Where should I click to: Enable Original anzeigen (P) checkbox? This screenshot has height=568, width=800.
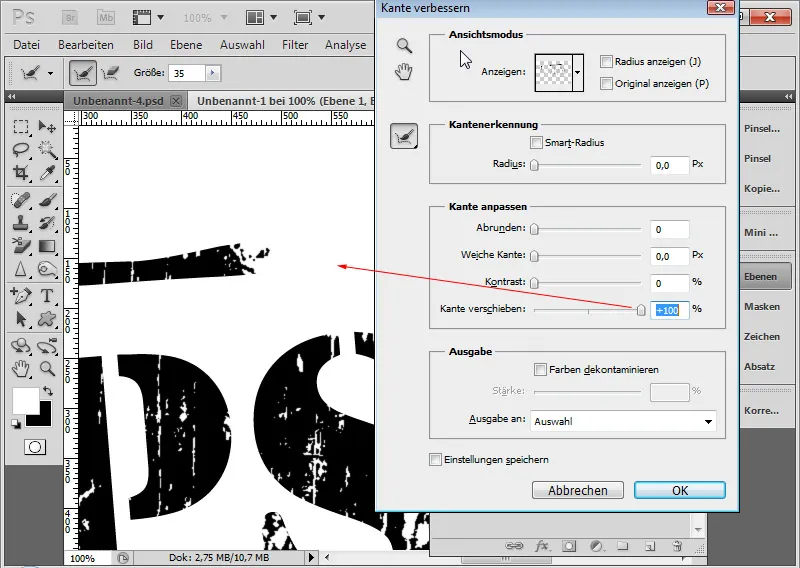[606, 83]
